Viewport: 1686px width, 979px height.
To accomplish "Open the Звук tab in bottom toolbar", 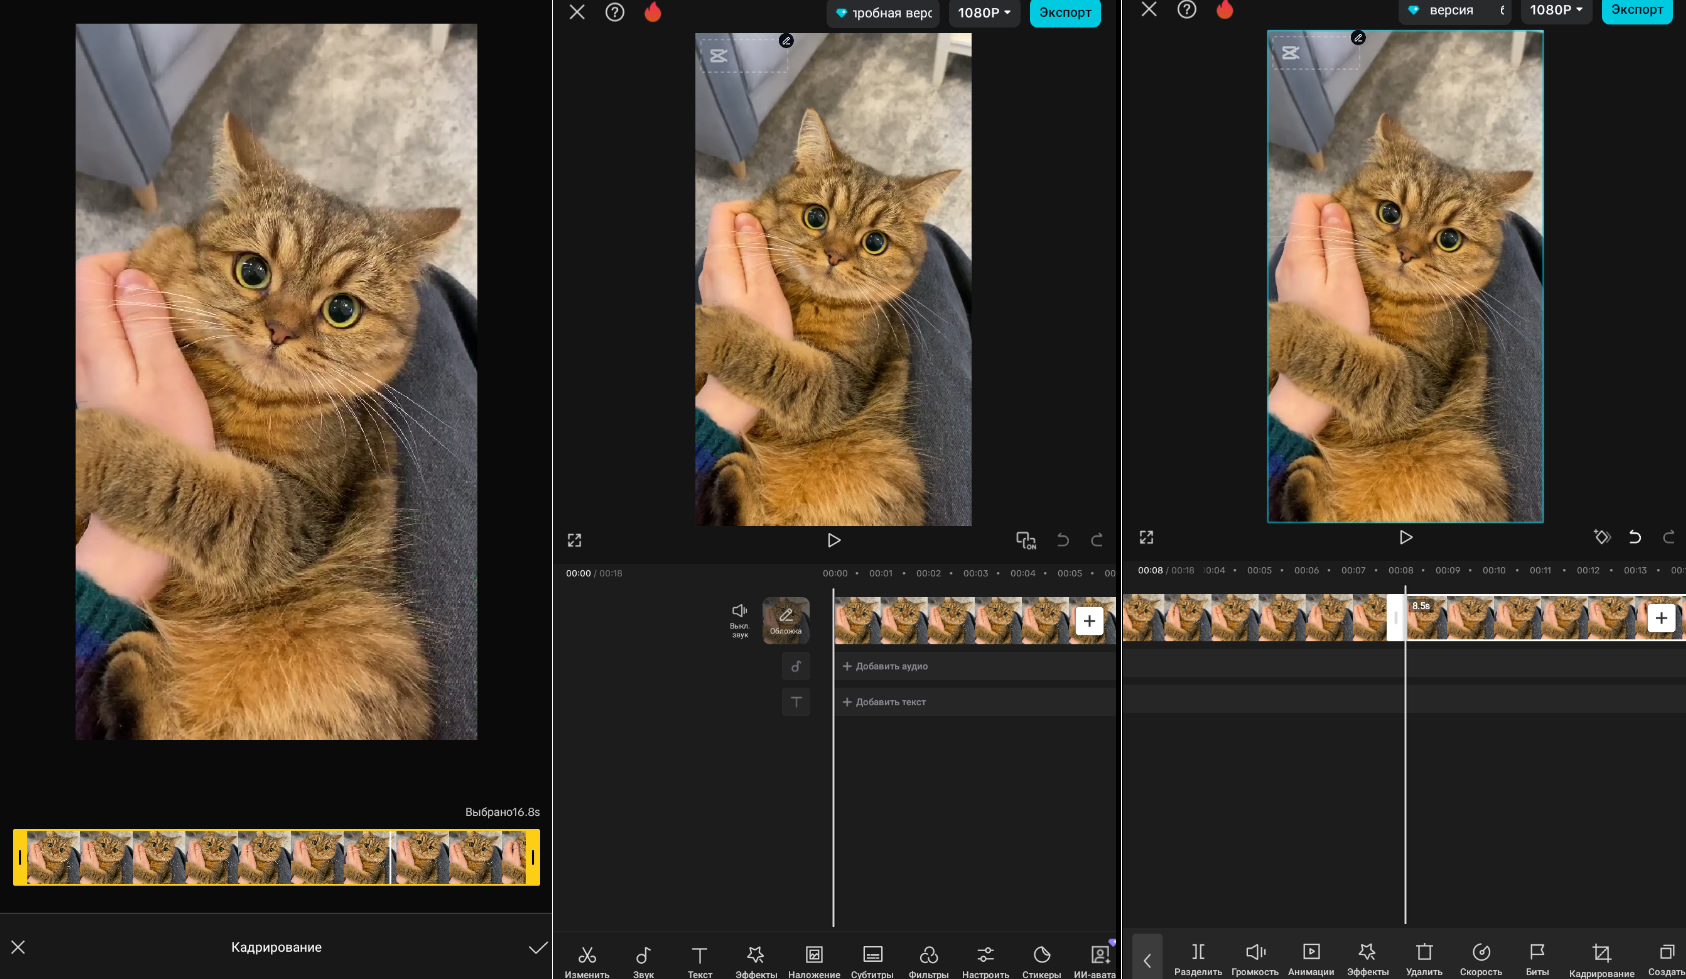I will pyautogui.click(x=643, y=960).
